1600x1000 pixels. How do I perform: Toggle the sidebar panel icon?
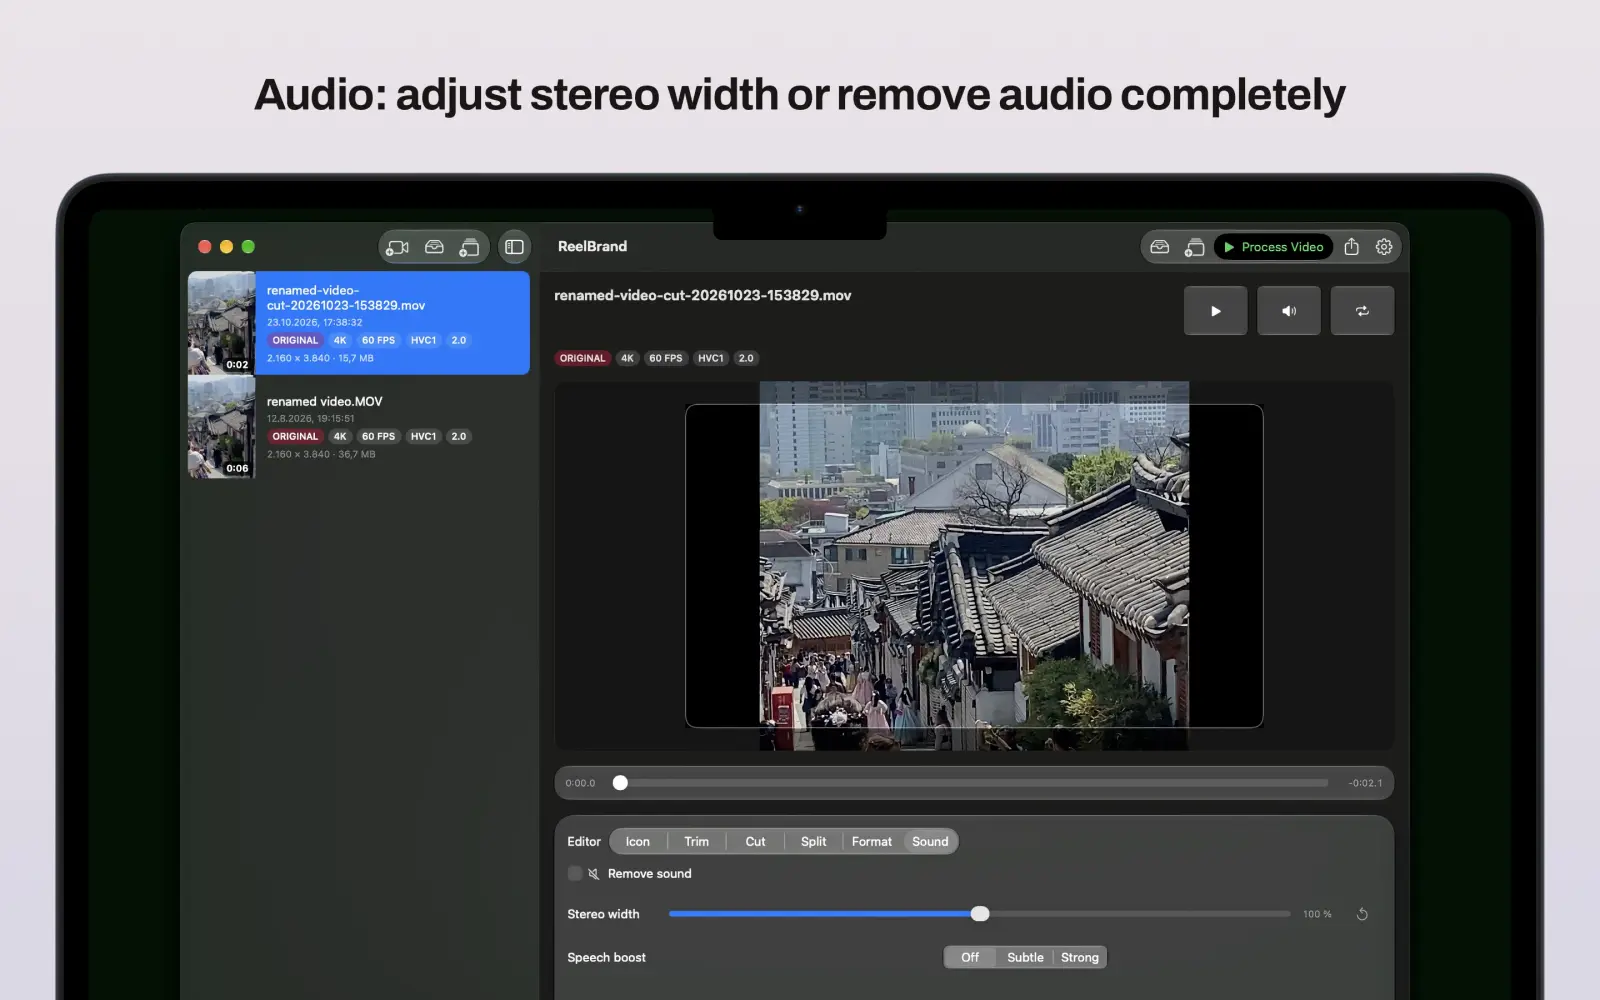514,247
